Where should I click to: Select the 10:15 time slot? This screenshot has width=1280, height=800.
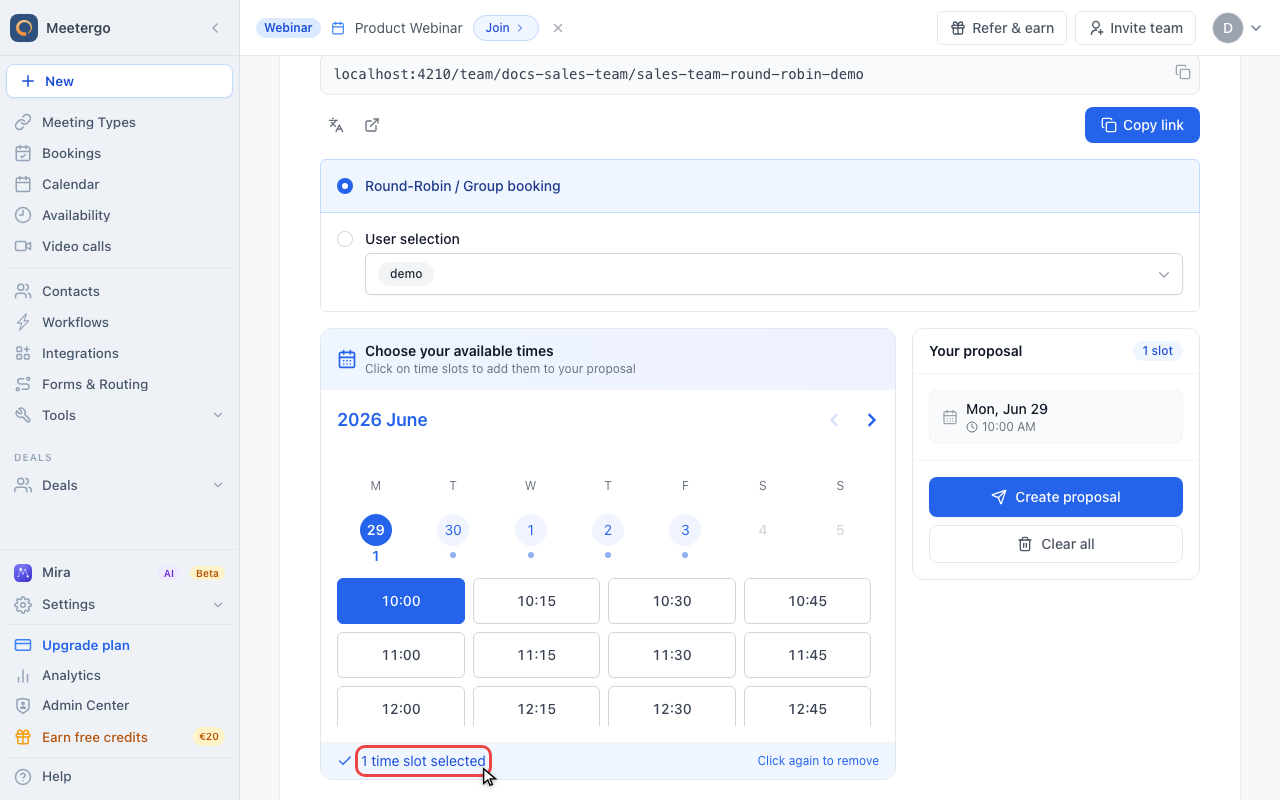coord(536,601)
